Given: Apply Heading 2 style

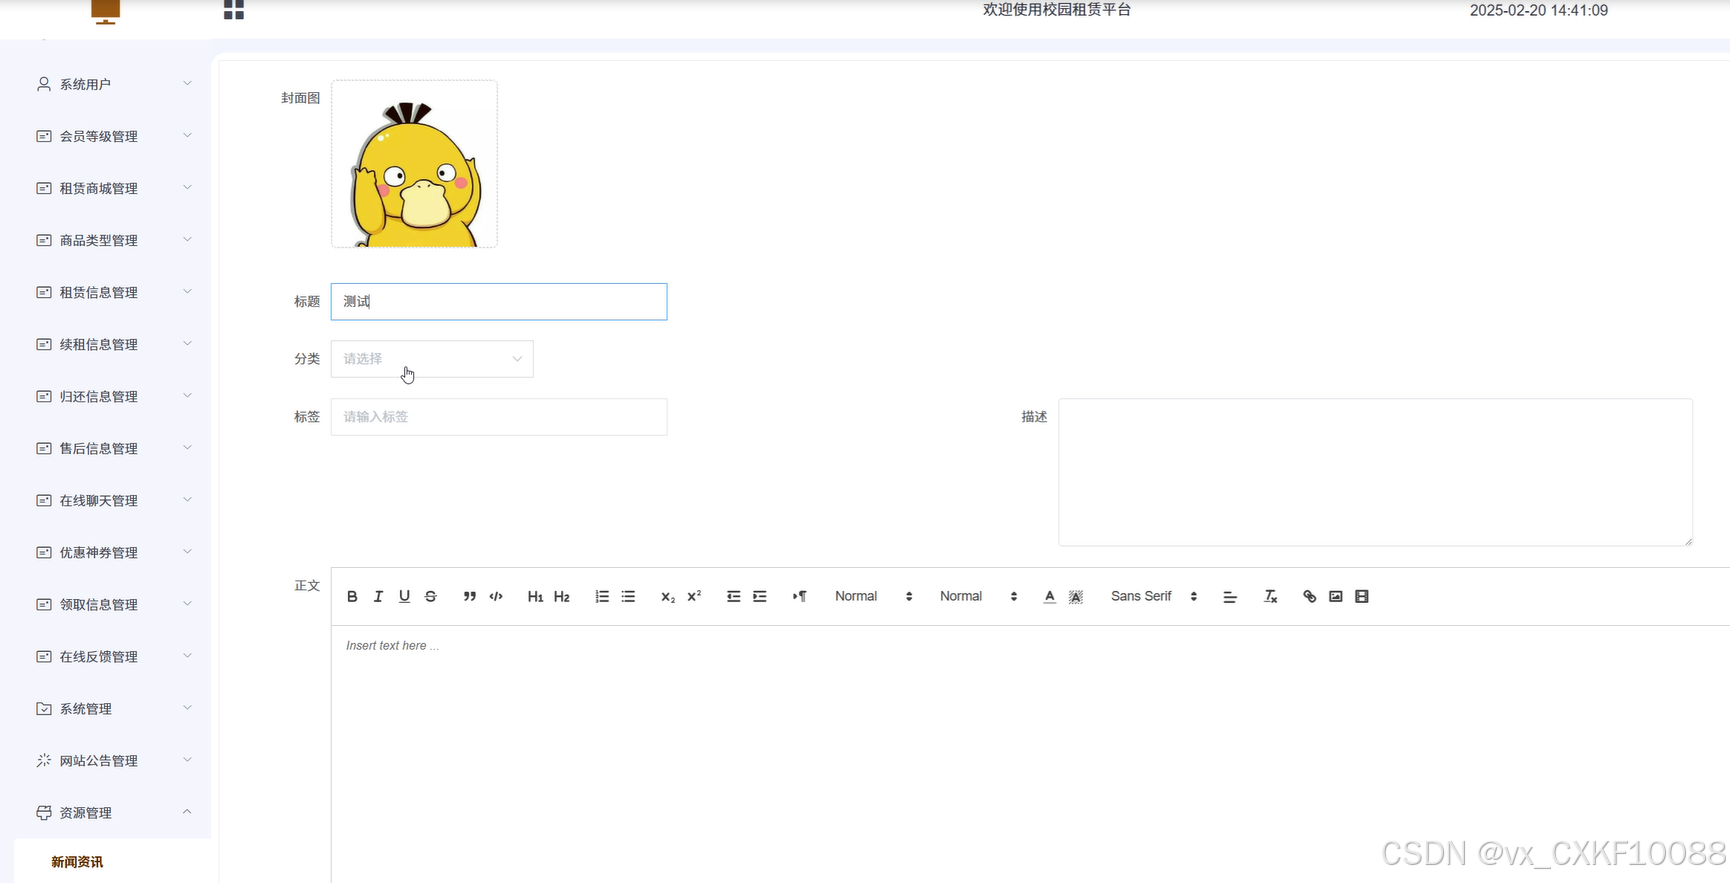Looking at the screenshot, I should [x=562, y=596].
